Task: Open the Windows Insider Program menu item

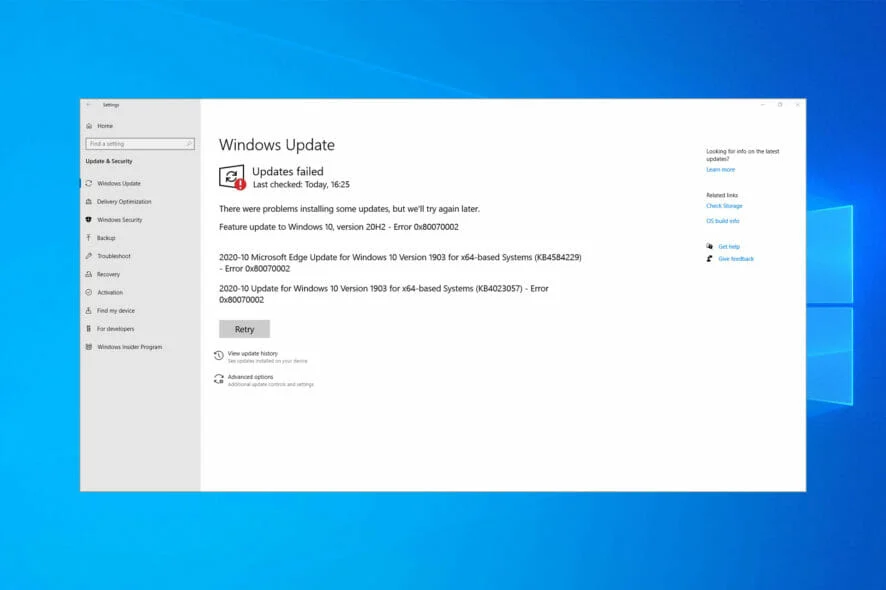Action: pos(124,347)
